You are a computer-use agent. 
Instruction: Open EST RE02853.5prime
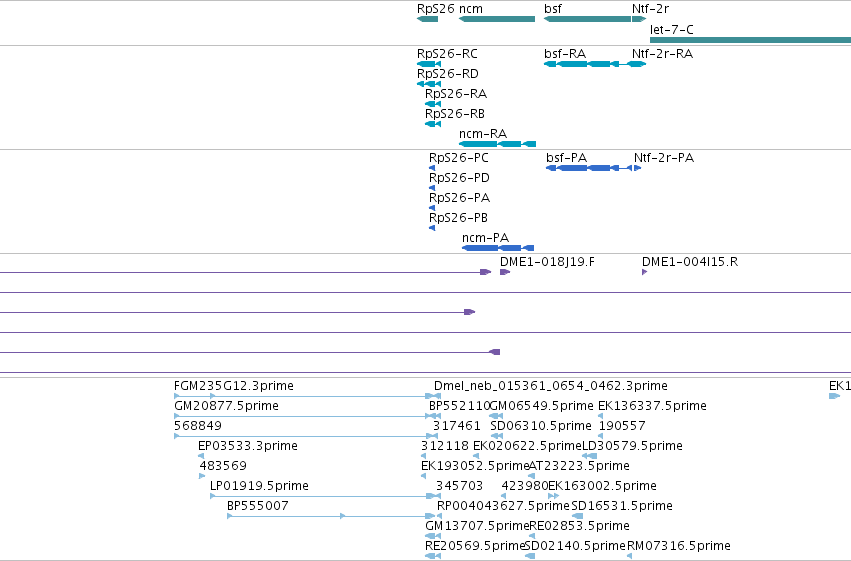(x=580, y=526)
